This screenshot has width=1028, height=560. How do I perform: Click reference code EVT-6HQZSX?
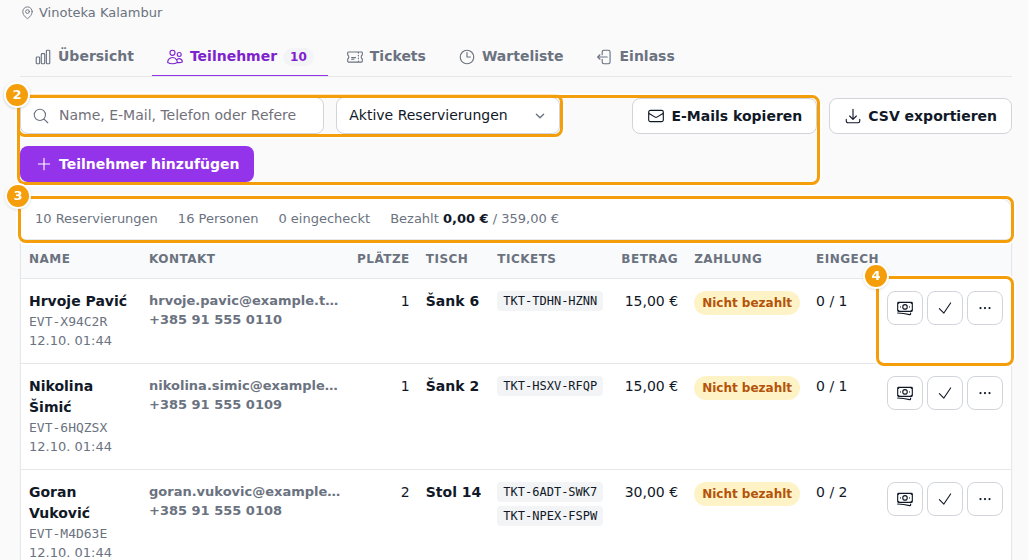[68, 428]
